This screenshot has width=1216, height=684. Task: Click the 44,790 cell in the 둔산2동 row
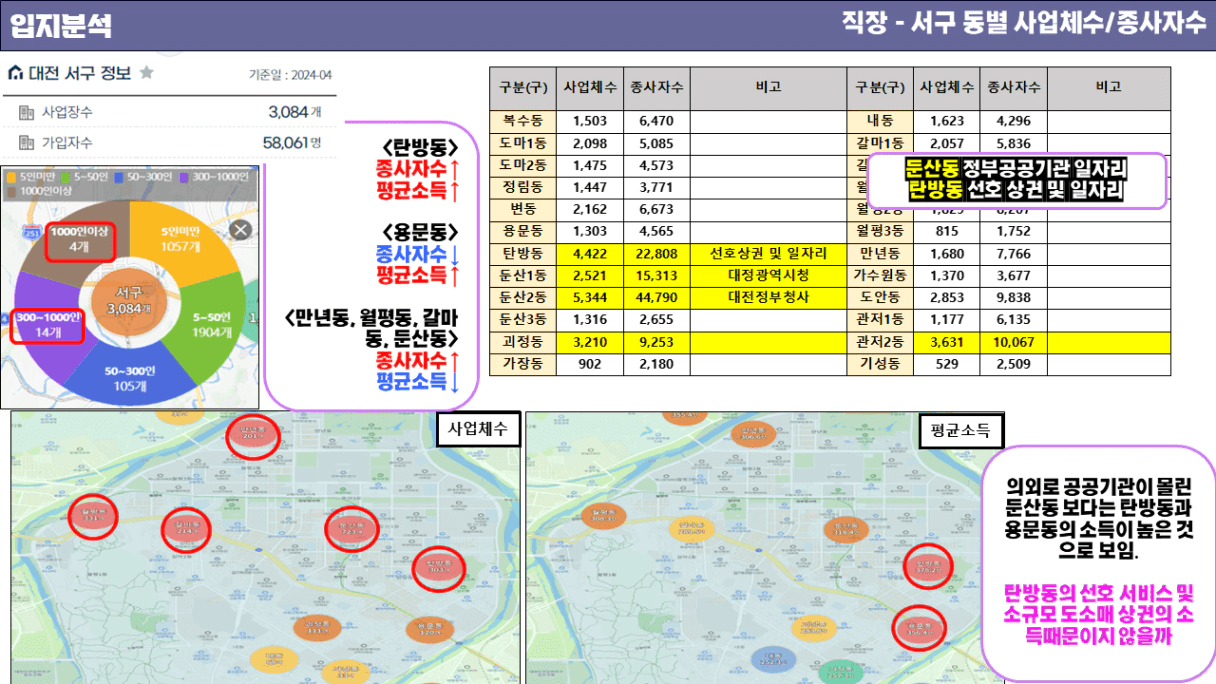coord(657,298)
